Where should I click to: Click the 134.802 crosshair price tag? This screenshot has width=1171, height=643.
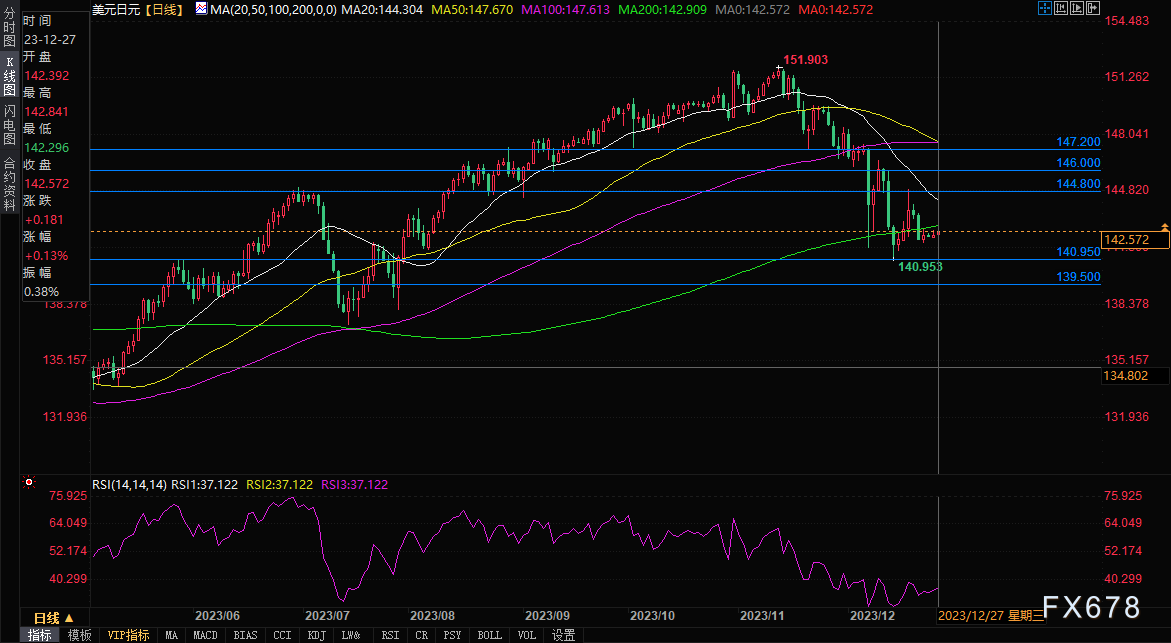click(x=1135, y=376)
